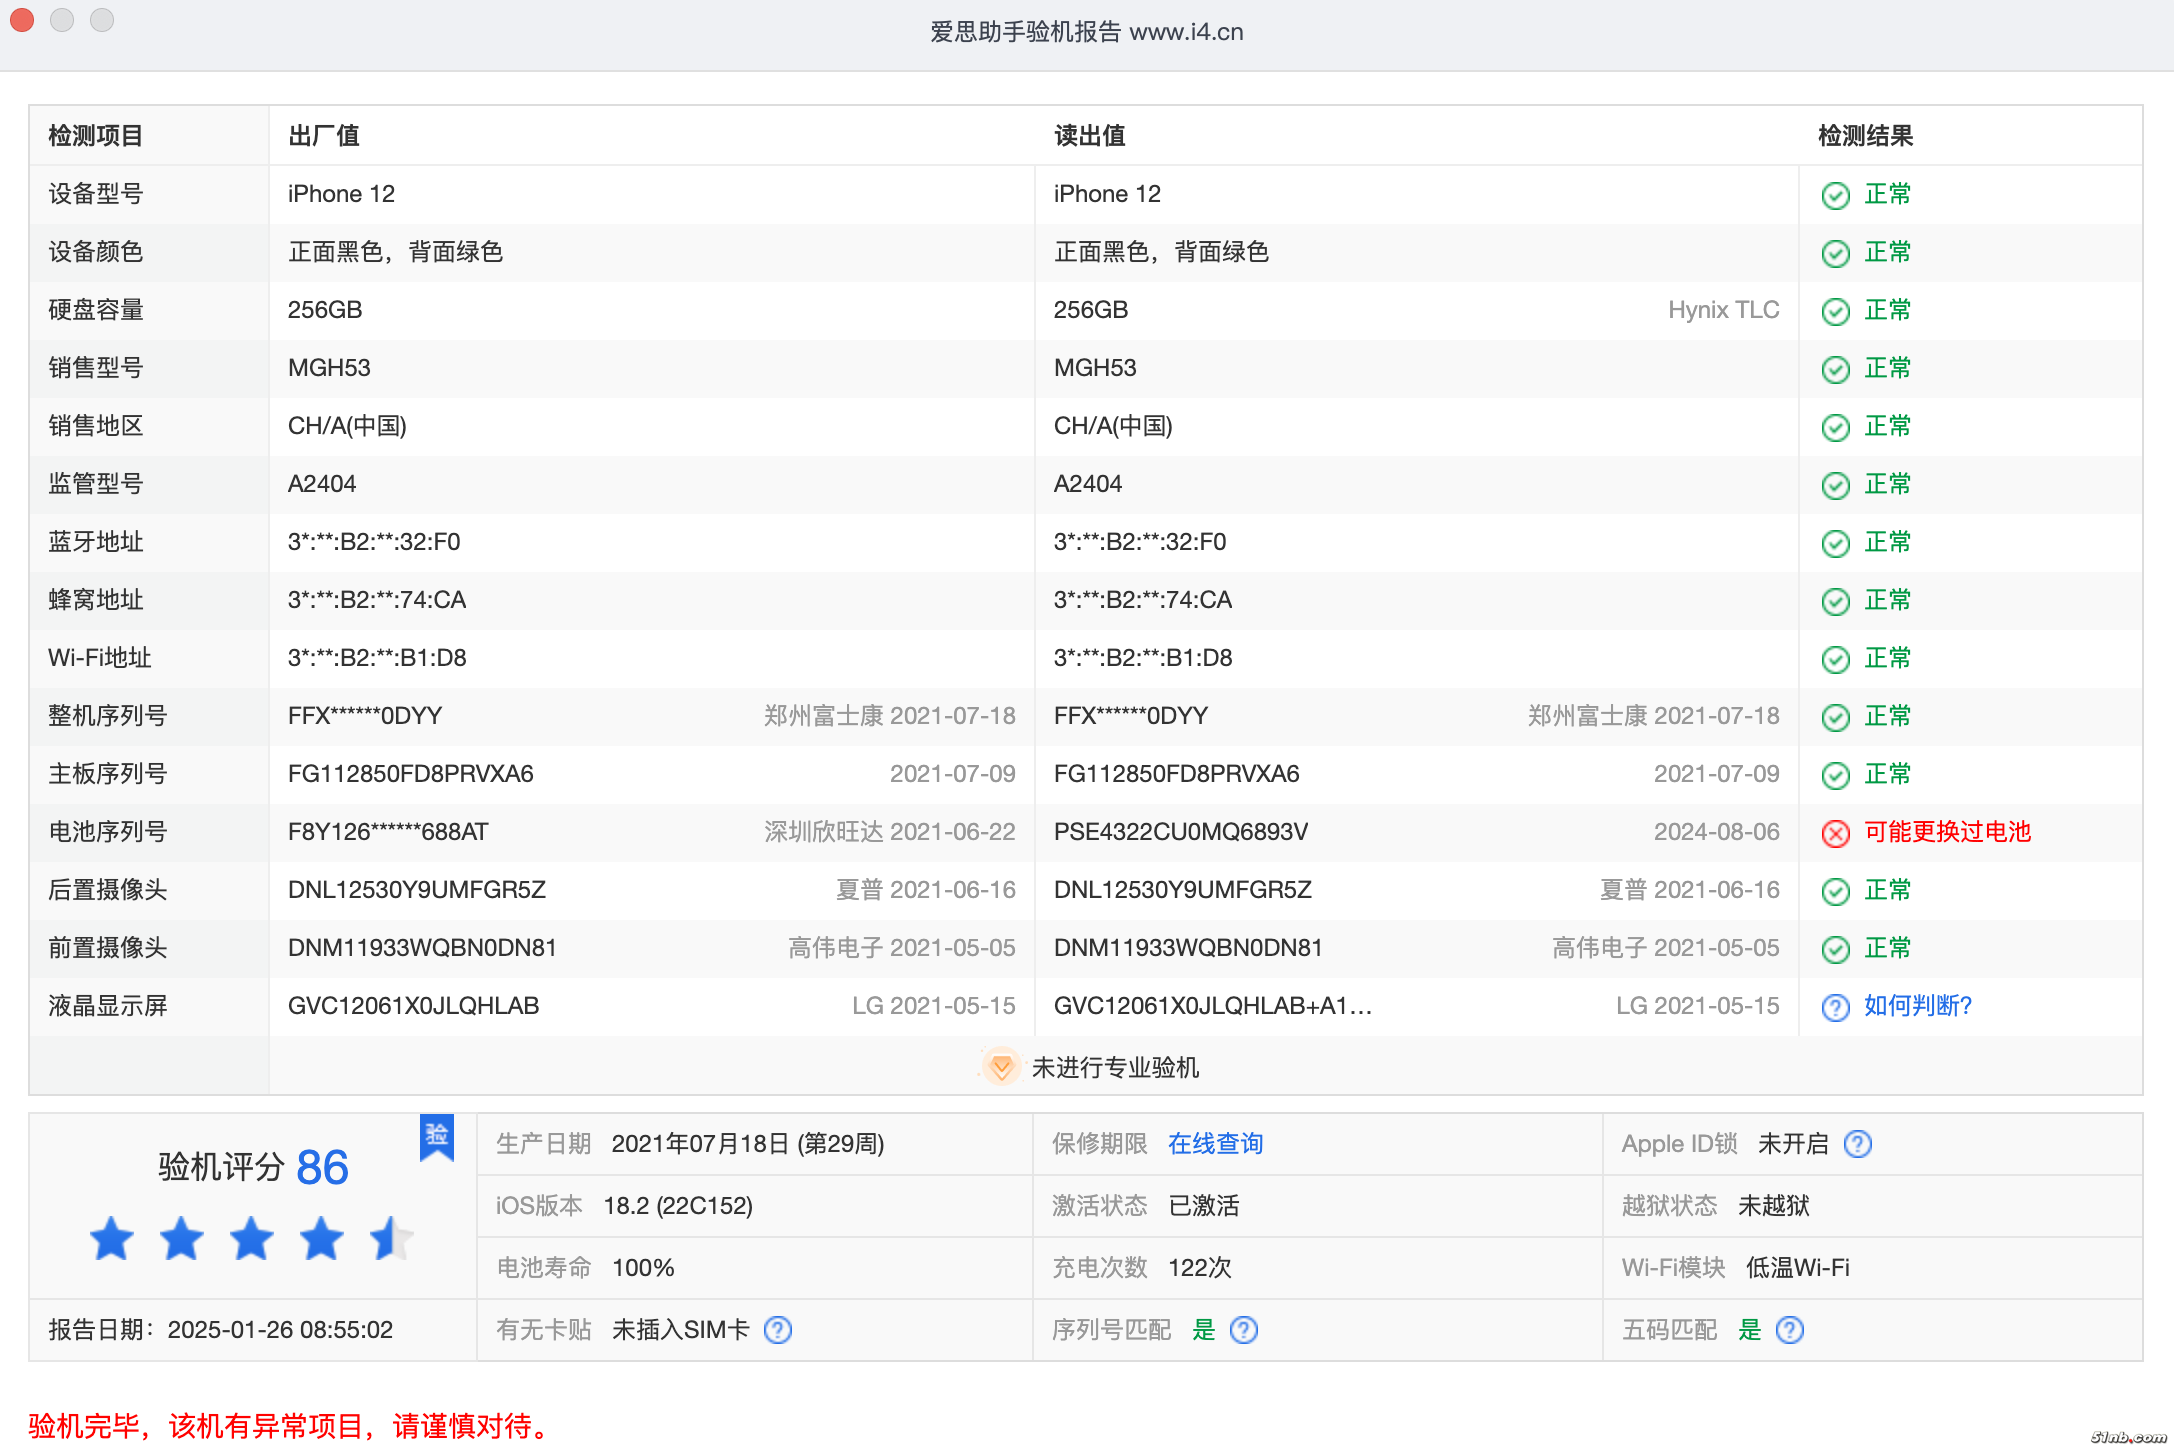Image resolution: width=2174 pixels, height=1450 pixels.
Task: Click the five-star rating display
Action: 251,1239
